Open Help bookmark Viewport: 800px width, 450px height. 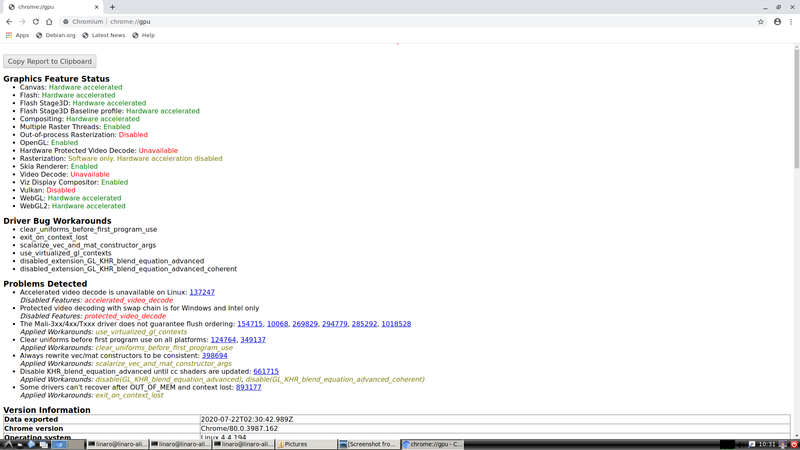143,35
